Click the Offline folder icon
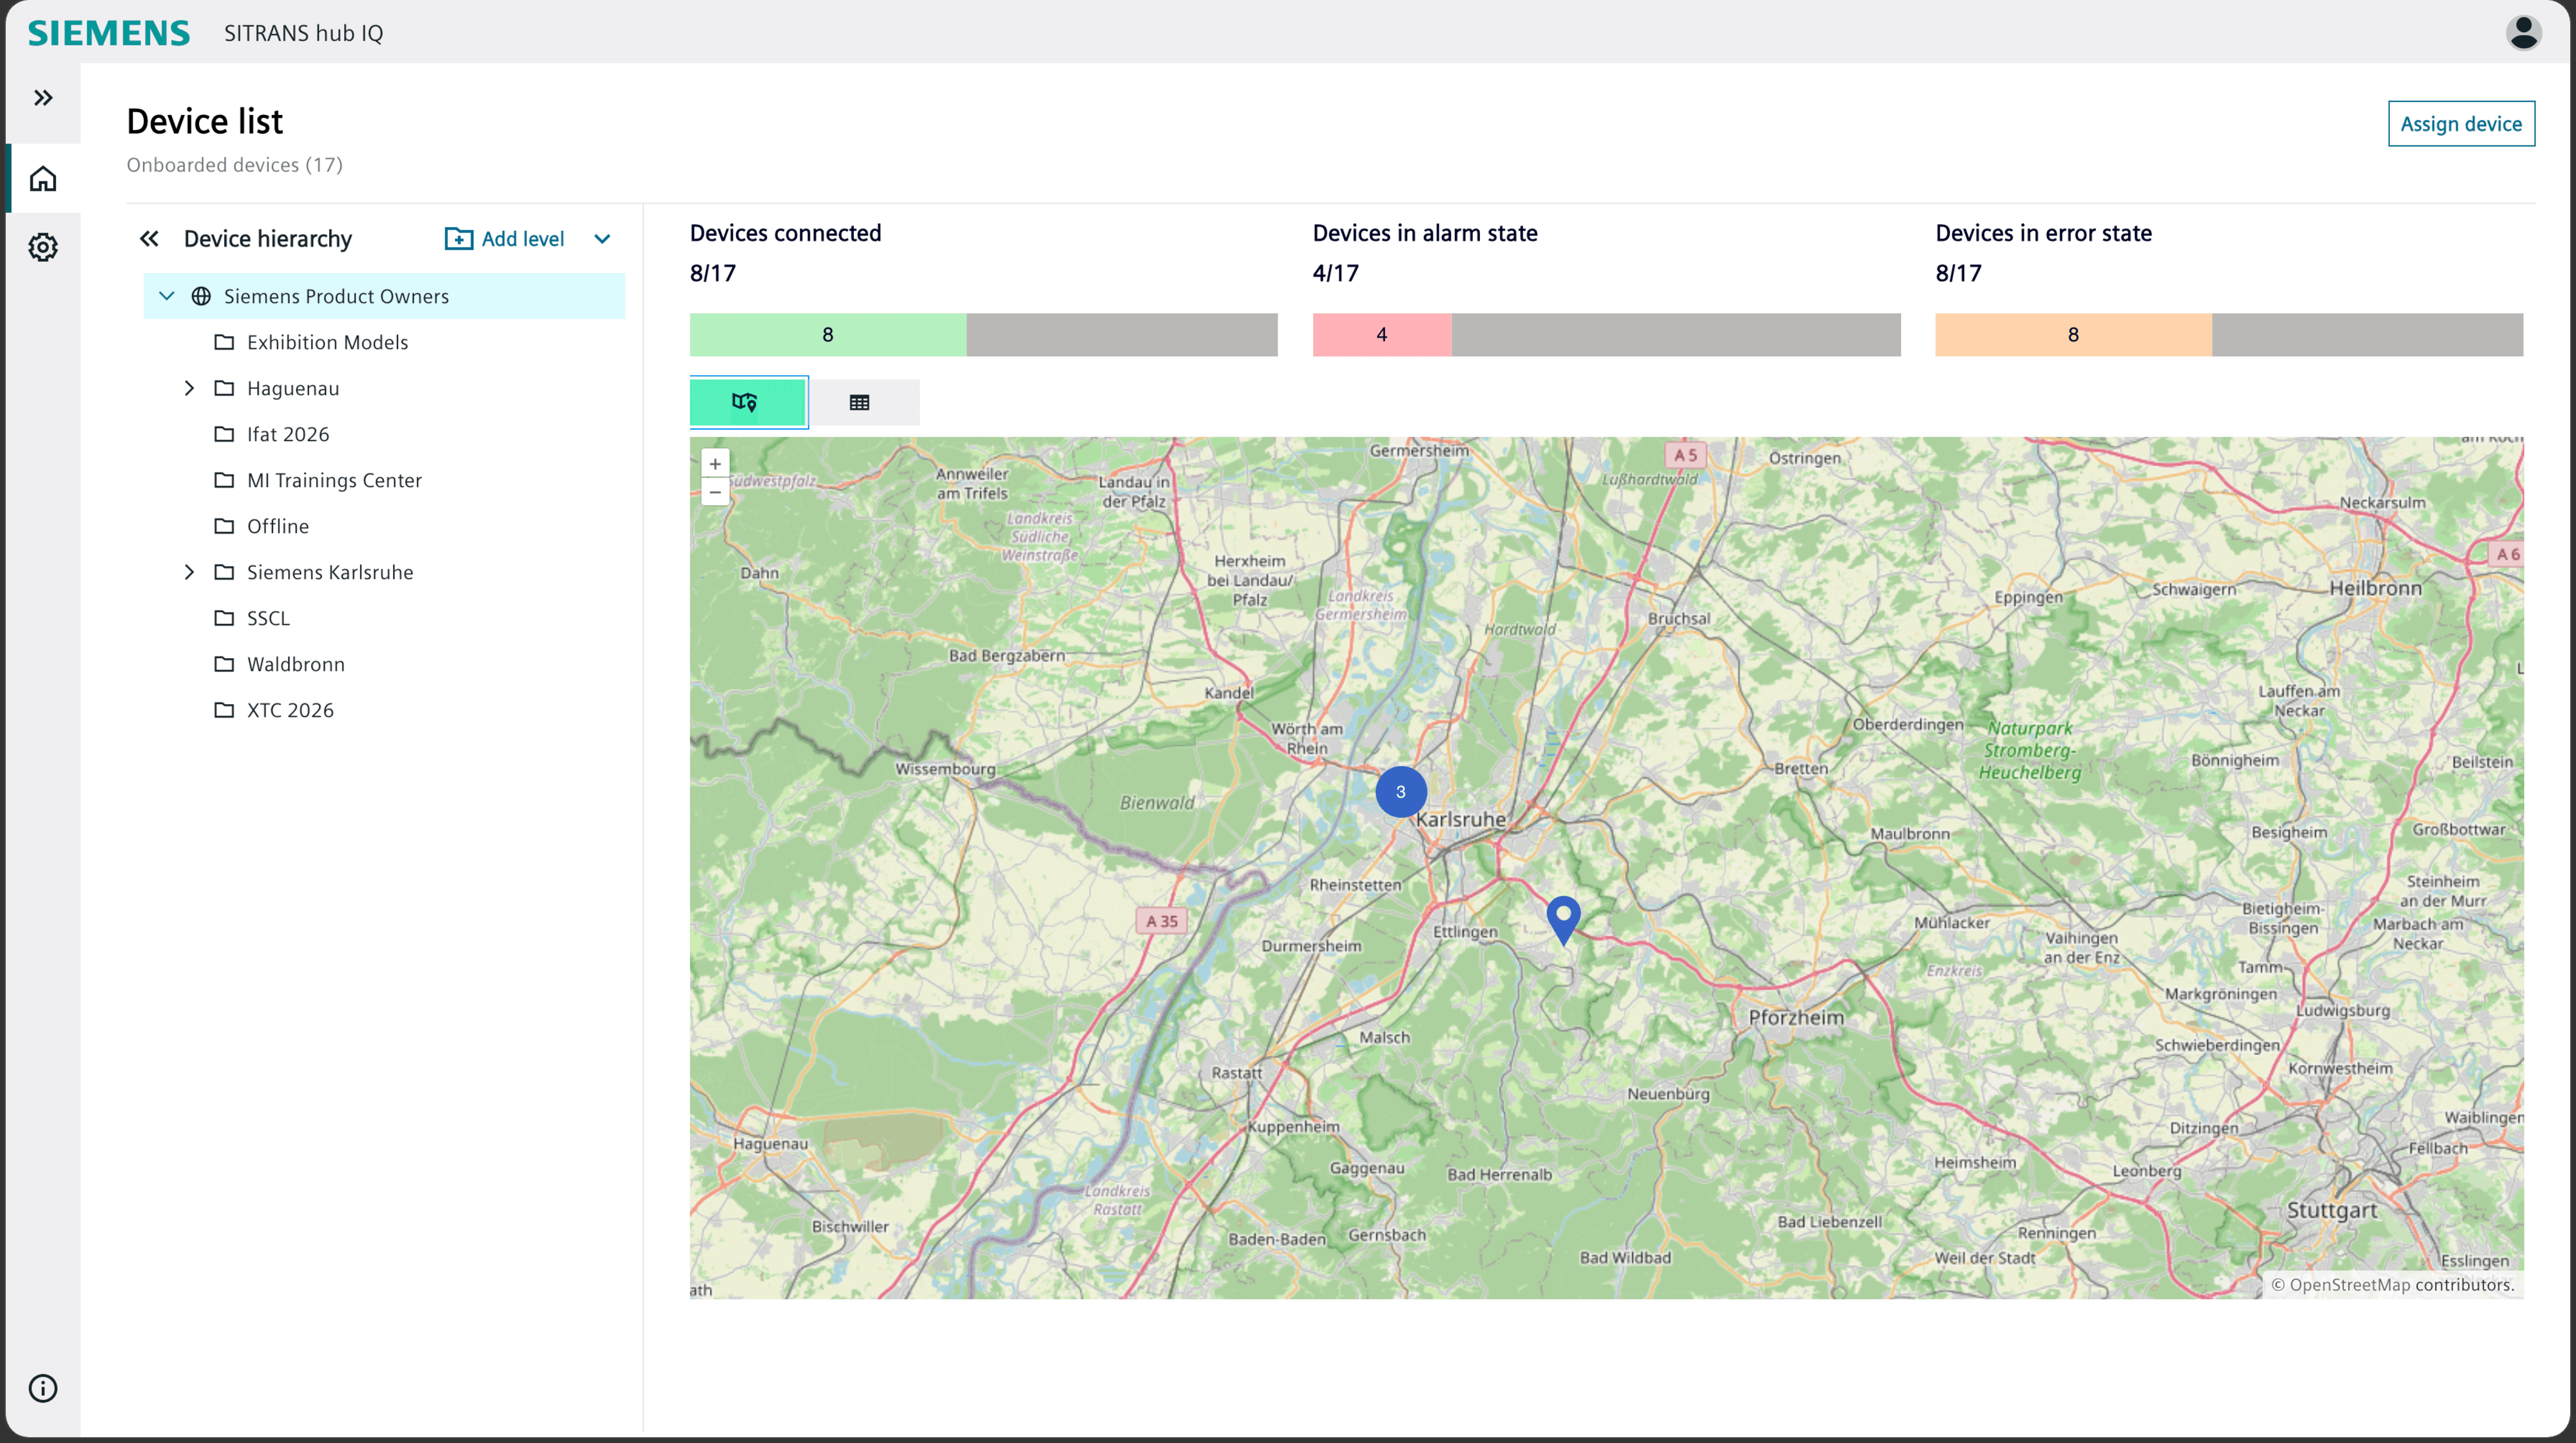Viewport: 2576px width, 1443px height. click(224, 526)
